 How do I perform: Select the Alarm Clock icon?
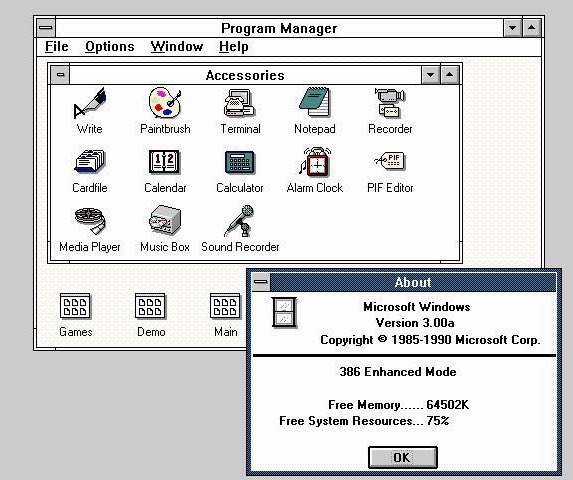(315, 161)
